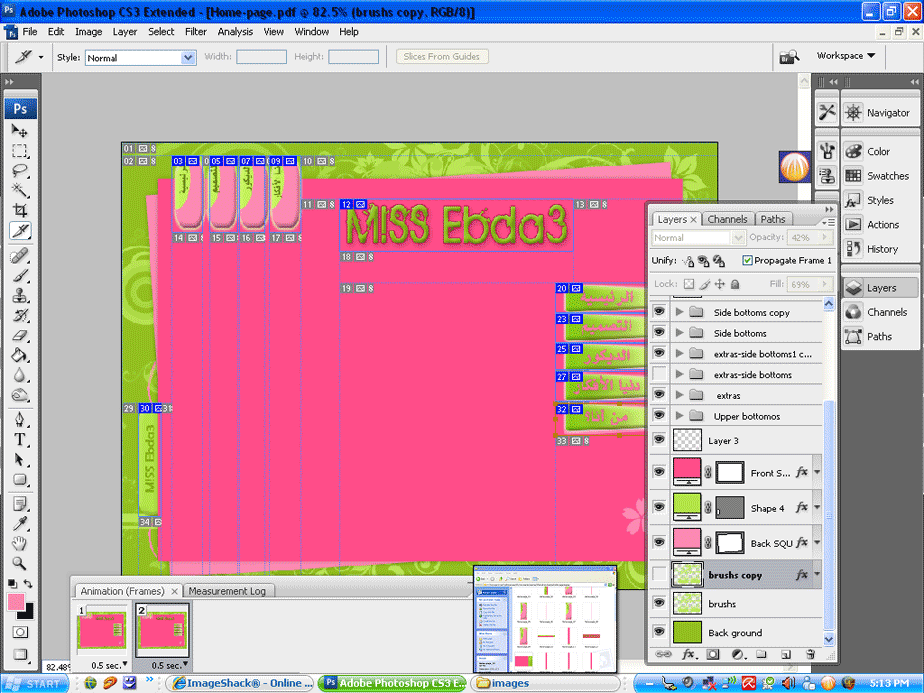Select the Move tool
The width and height of the screenshot is (924, 693).
[19, 131]
